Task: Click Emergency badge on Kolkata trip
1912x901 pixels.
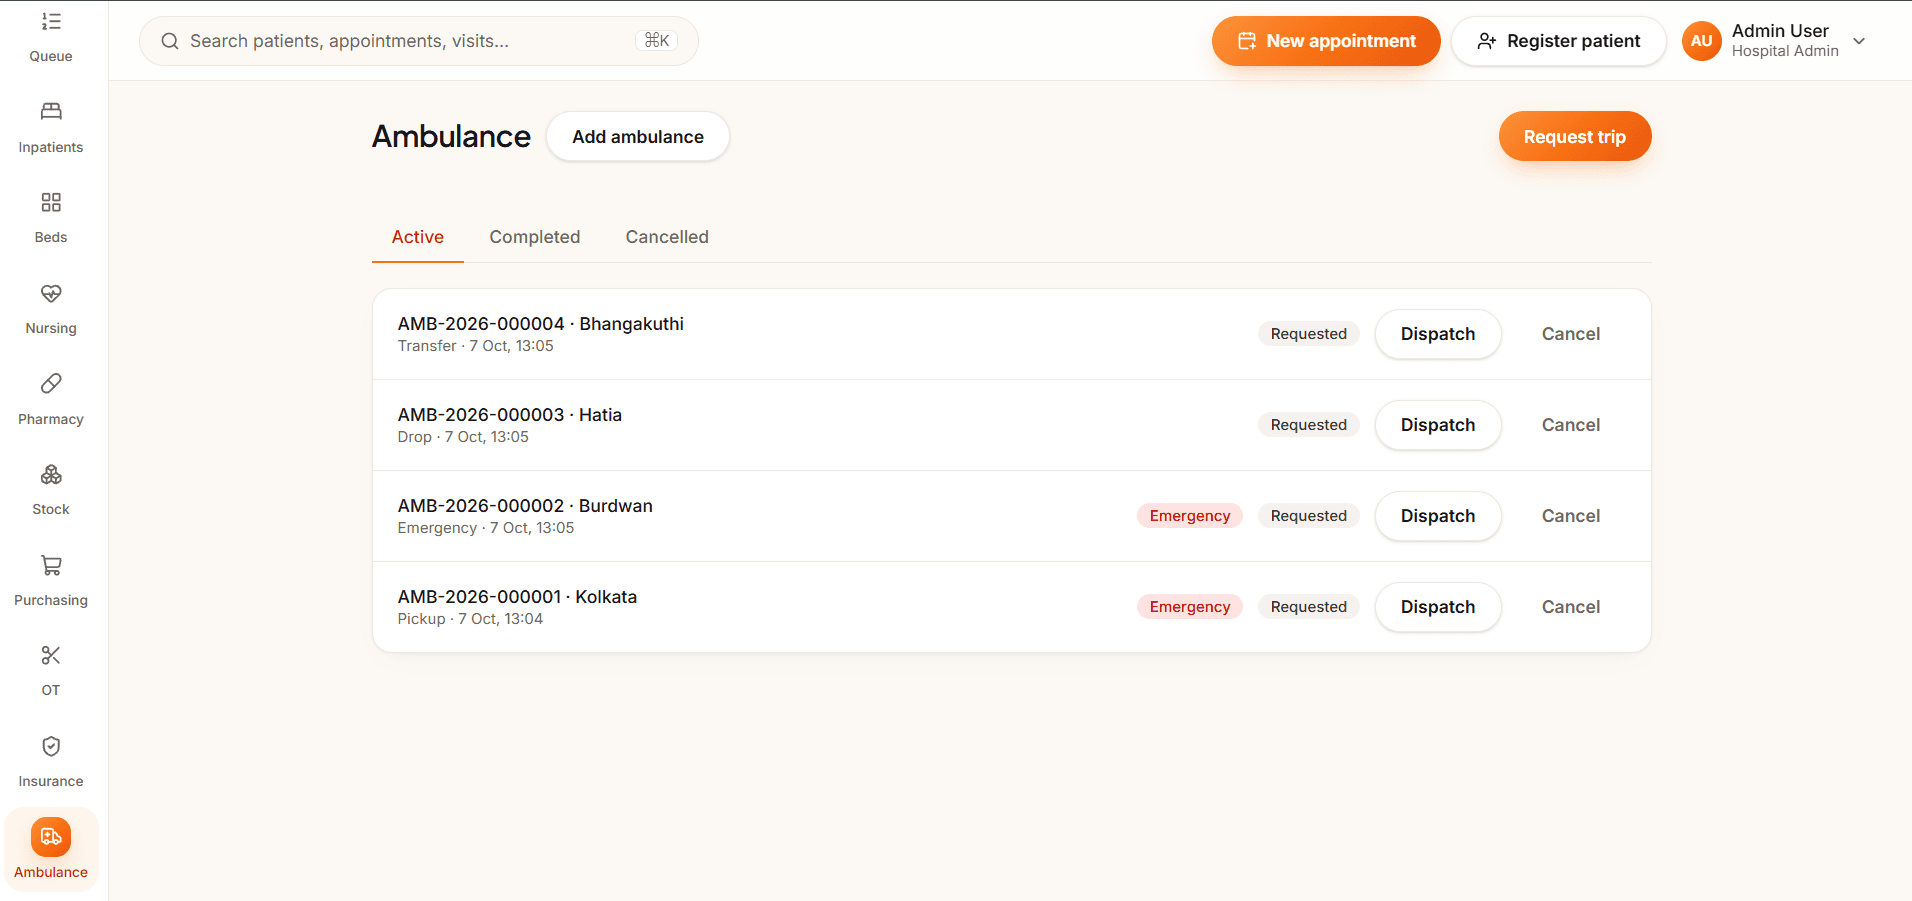Action: point(1190,607)
